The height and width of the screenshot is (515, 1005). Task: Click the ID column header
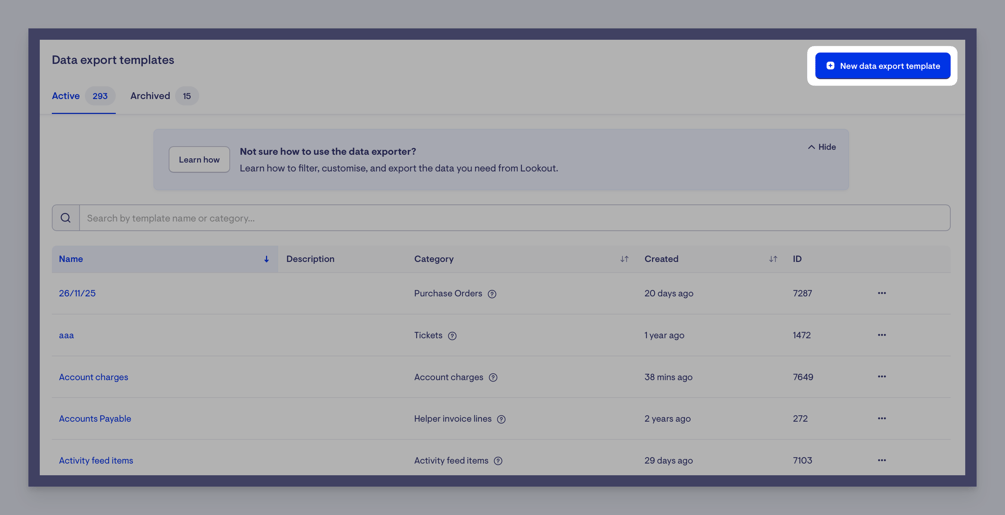coord(797,259)
